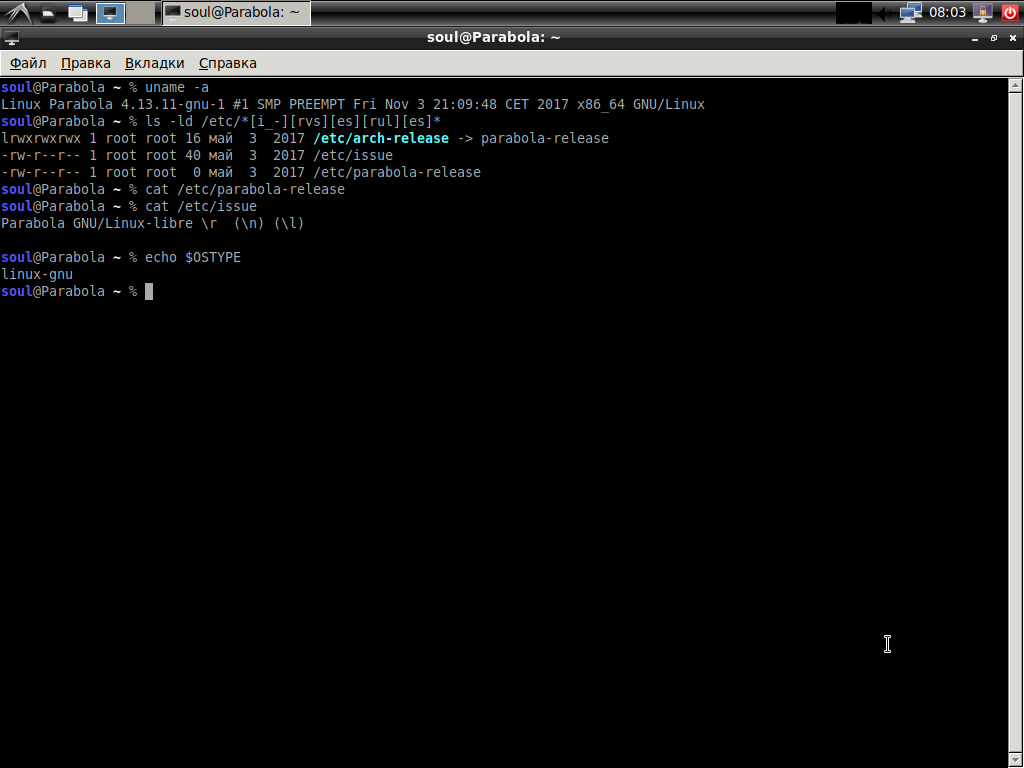Click the 'ls -ld /etc/' command text
Image resolution: width=1024 pixels, height=768 pixels.
click(293, 121)
